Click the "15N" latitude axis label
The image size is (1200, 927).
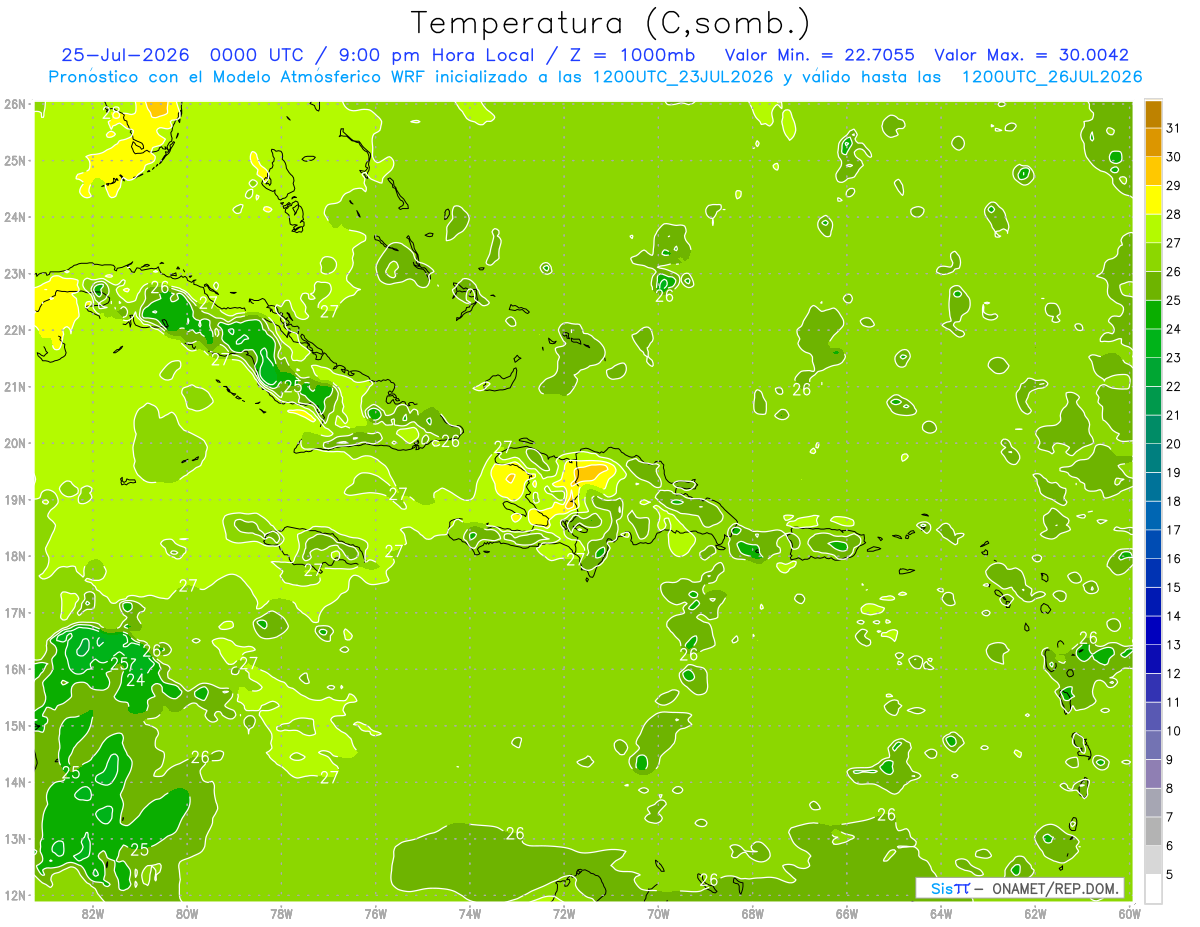point(14,725)
